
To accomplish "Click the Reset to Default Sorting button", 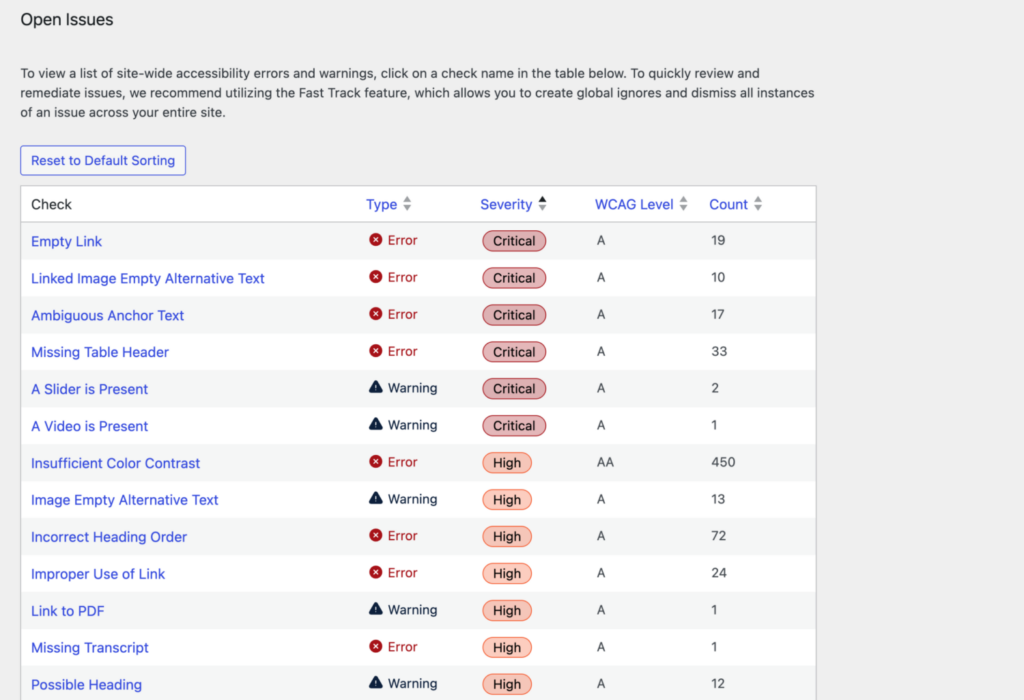I will coord(103,160).
